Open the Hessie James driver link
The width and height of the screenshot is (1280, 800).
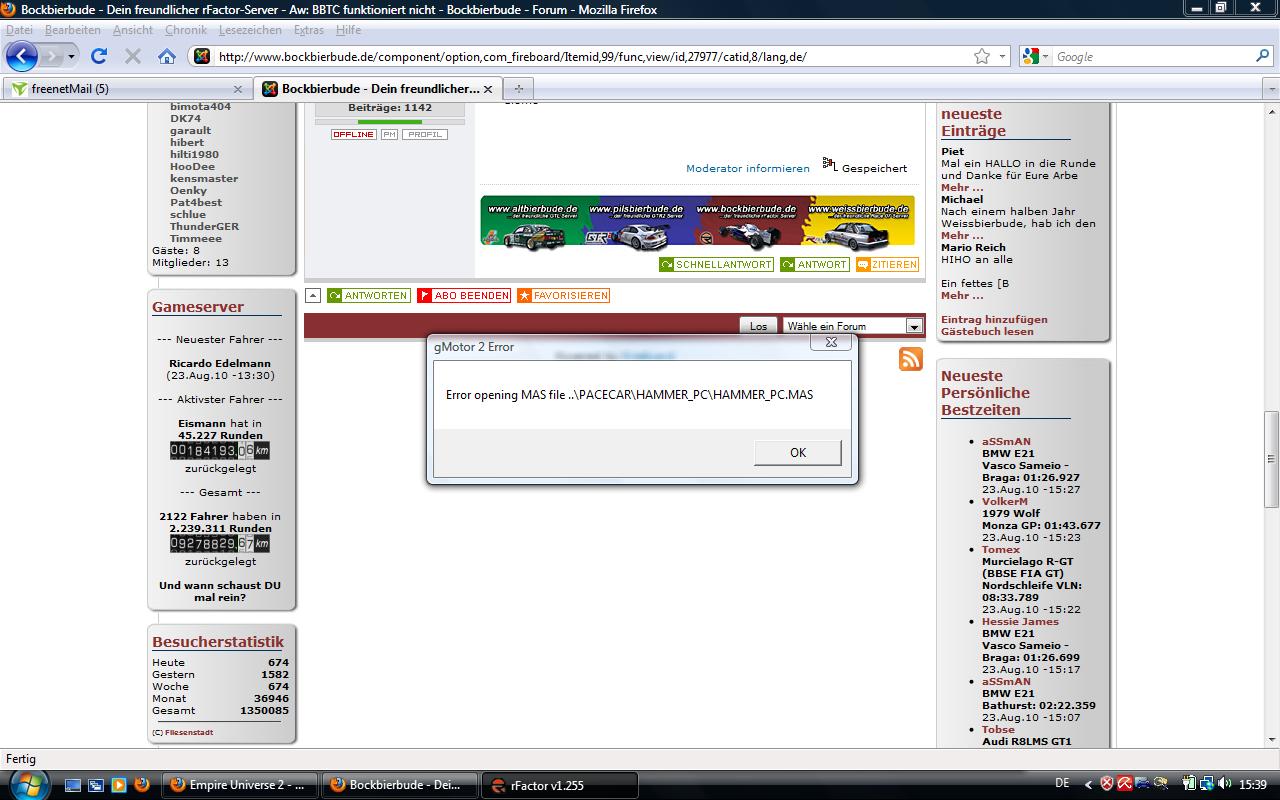1020,622
